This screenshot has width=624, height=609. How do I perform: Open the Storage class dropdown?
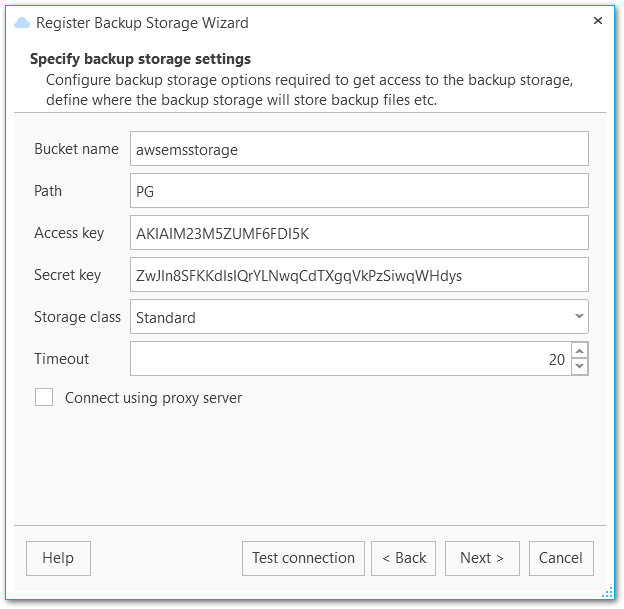(x=359, y=317)
